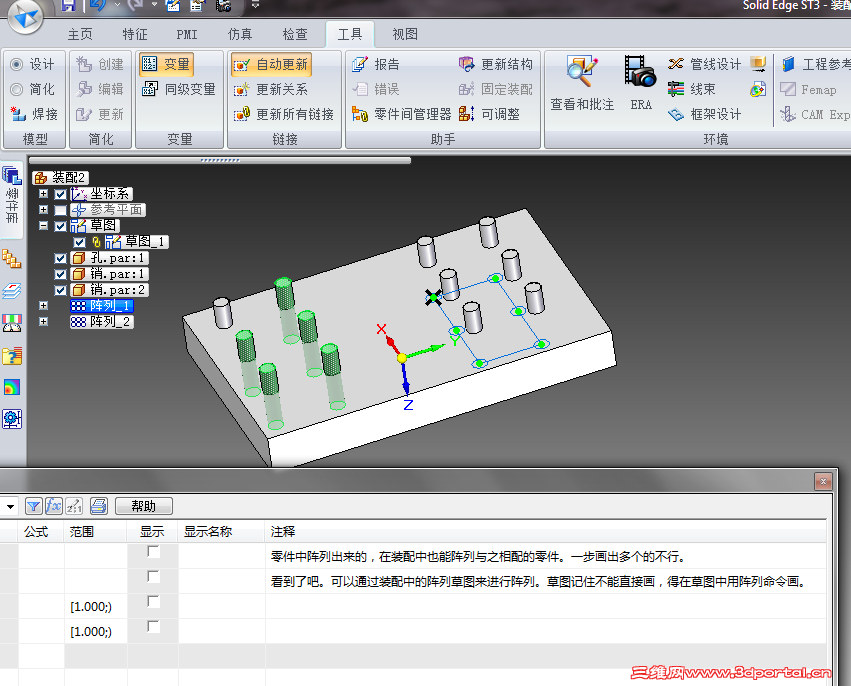Switch to the 视图 ribbon tab

click(x=405, y=34)
